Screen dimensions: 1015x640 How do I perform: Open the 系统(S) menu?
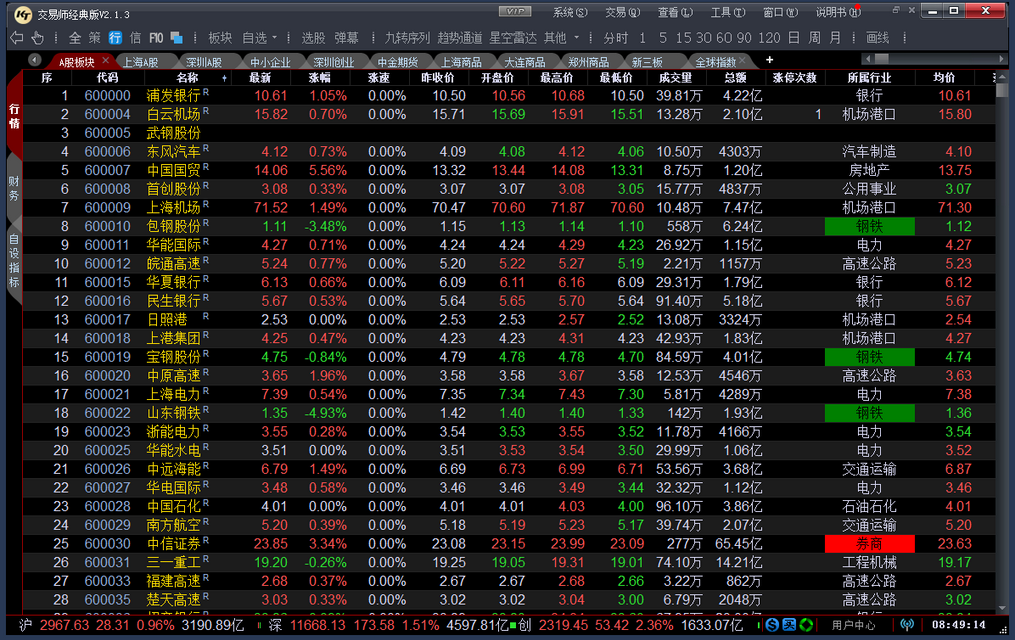pyautogui.click(x=570, y=12)
